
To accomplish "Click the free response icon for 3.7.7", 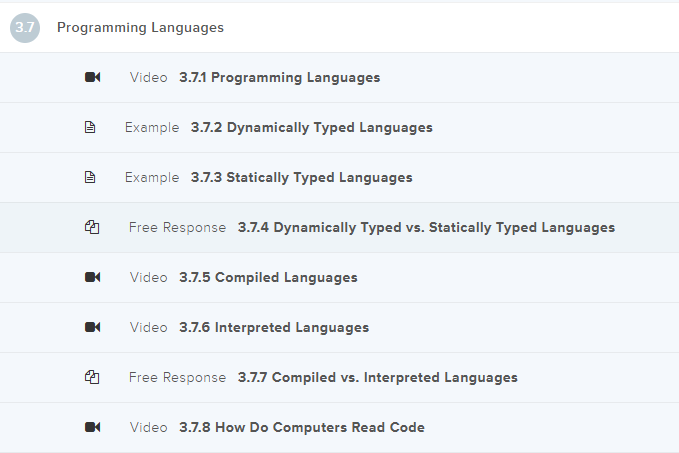I will [92, 378].
